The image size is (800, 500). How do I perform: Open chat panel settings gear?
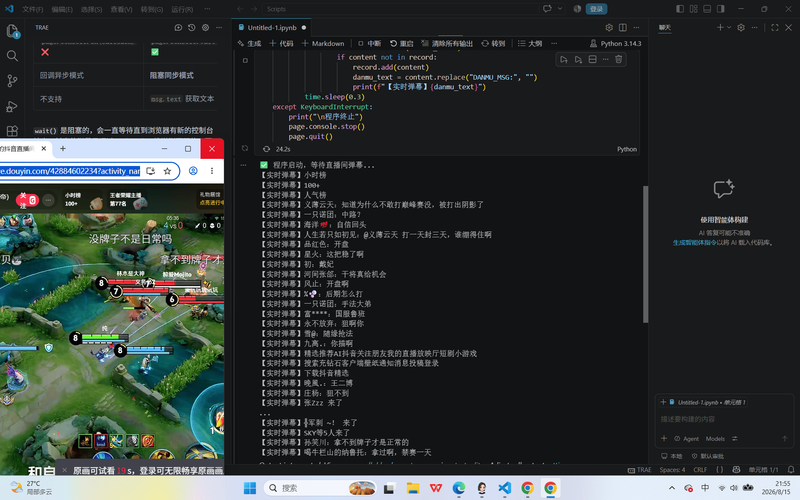[741, 28]
